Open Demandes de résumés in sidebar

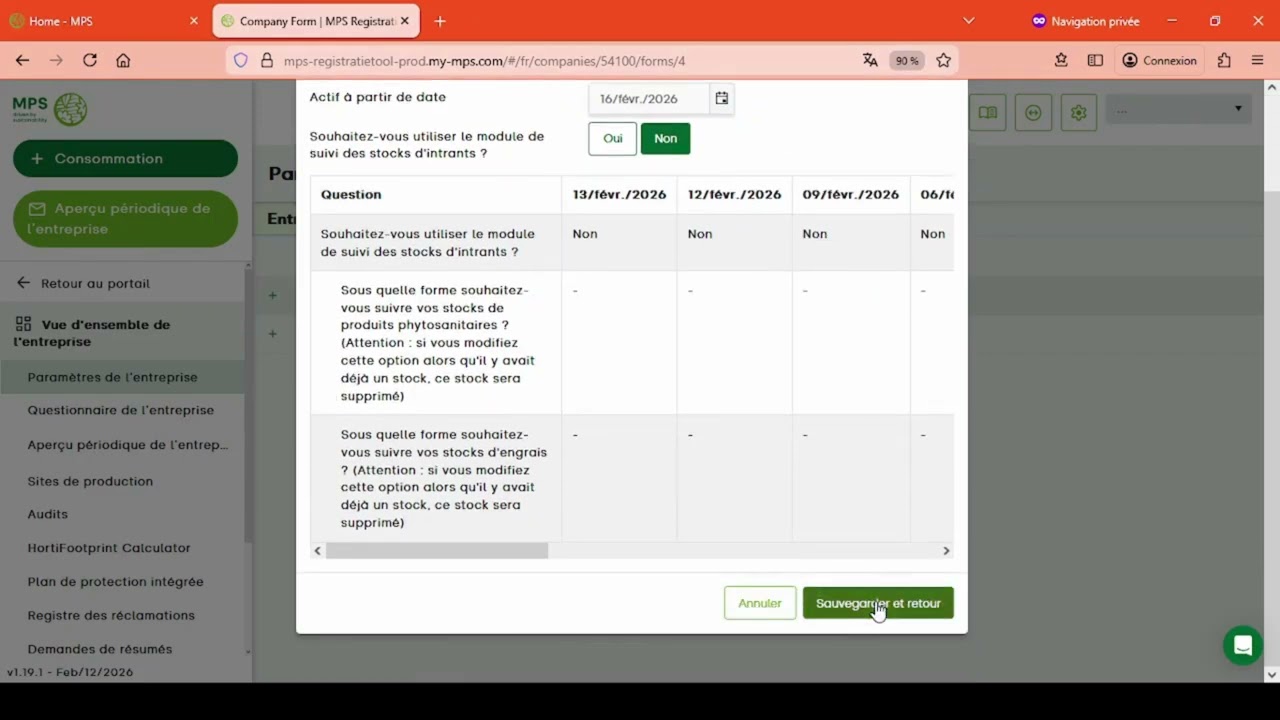coord(100,649)
